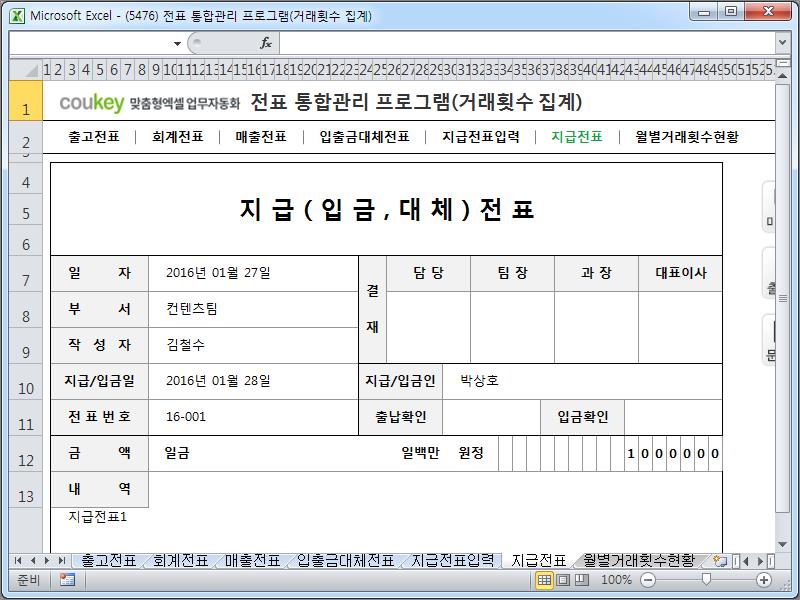The width and height of the screenshot is (800, 600).
Task: Click the 회계전표 navigation link in header
Action: click(178, 137)
